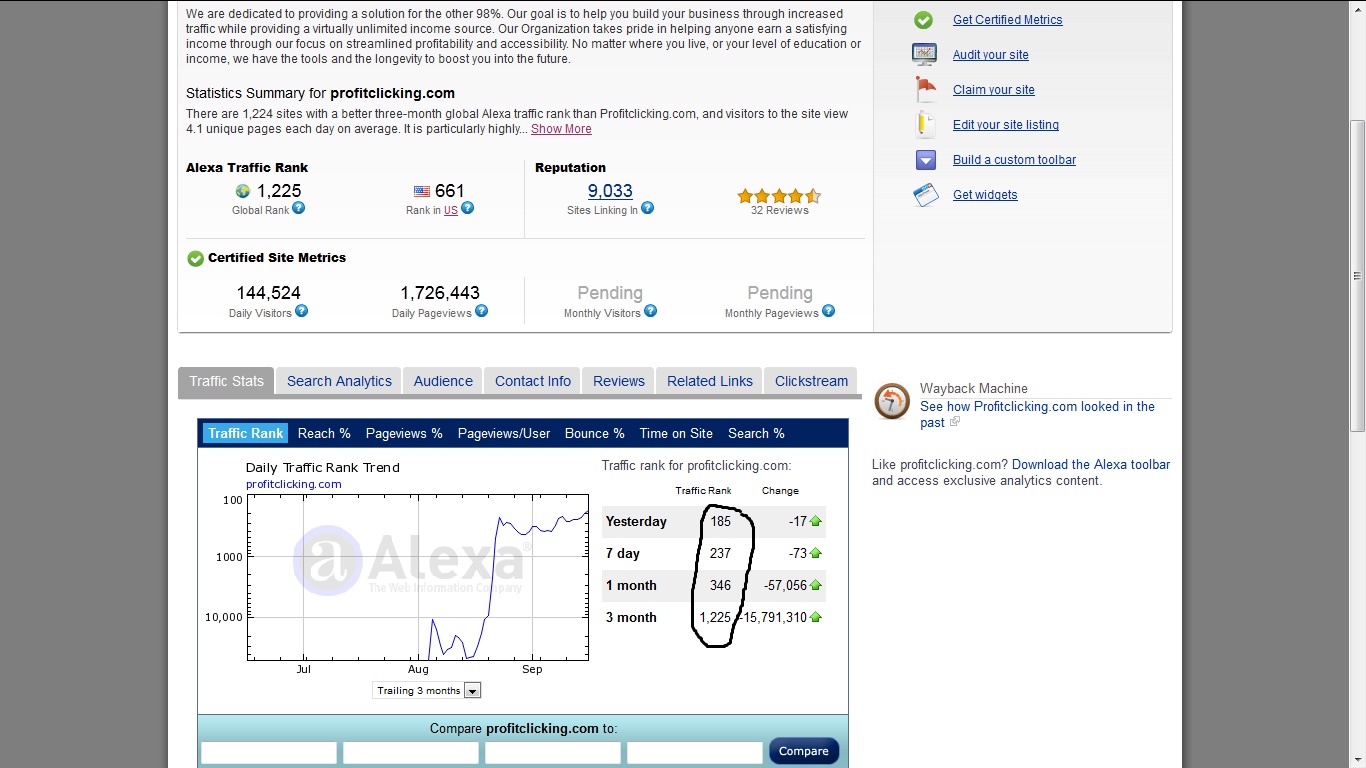Click green up arrow in 7 day row

pos(816,553)
